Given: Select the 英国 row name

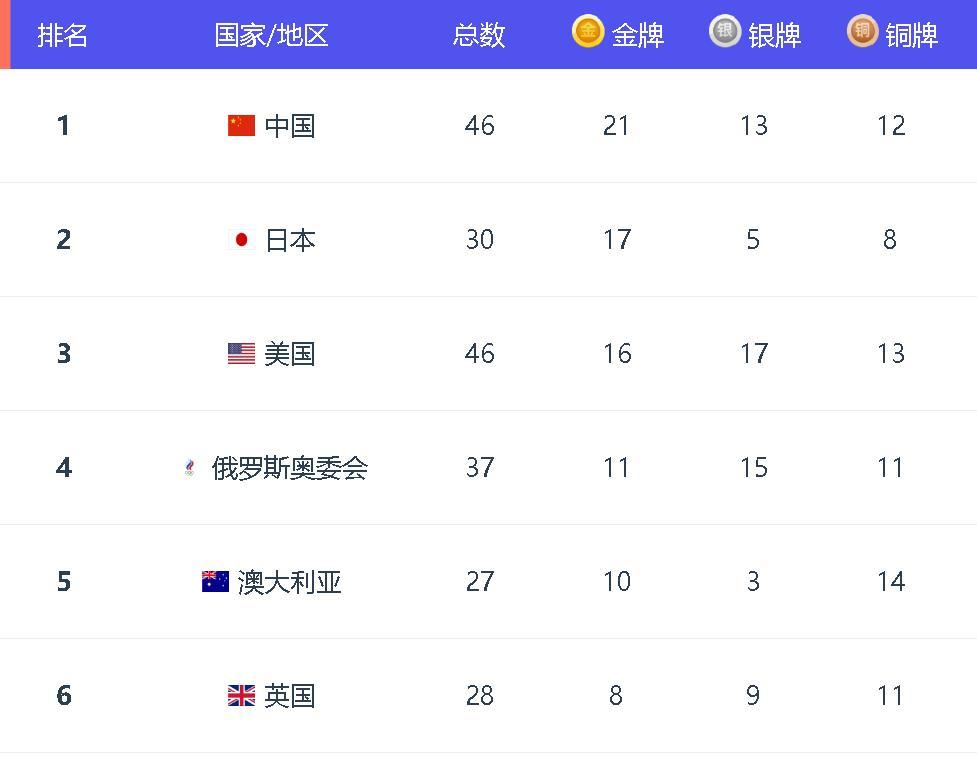Looking at the screenshot, I should (x=290, y=696).
